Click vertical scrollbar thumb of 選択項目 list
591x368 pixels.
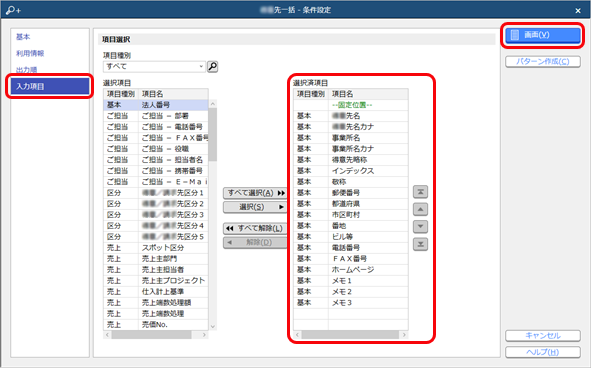[x=213, y=134]
